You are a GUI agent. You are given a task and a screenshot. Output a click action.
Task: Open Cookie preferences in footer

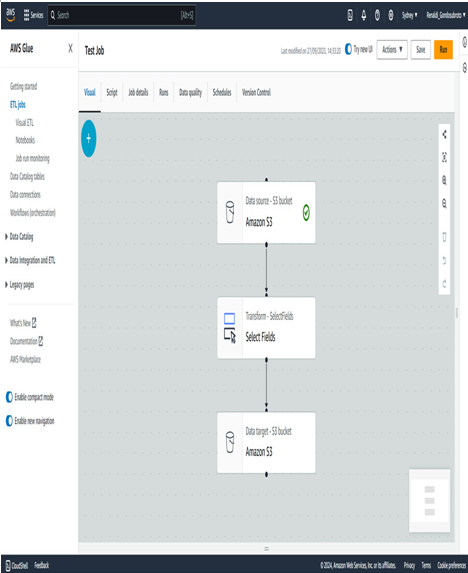pos(452,565)
